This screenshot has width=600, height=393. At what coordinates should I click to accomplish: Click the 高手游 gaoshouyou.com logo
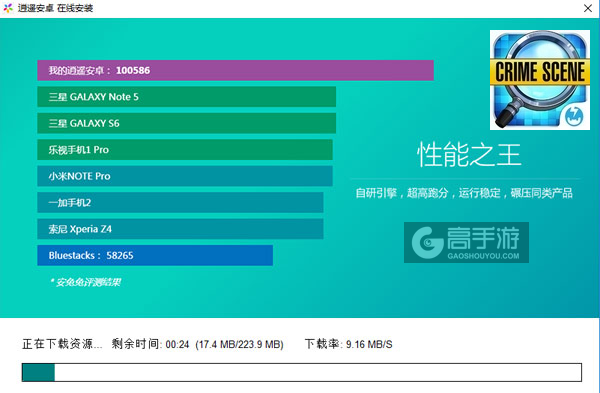pos(466,242)
